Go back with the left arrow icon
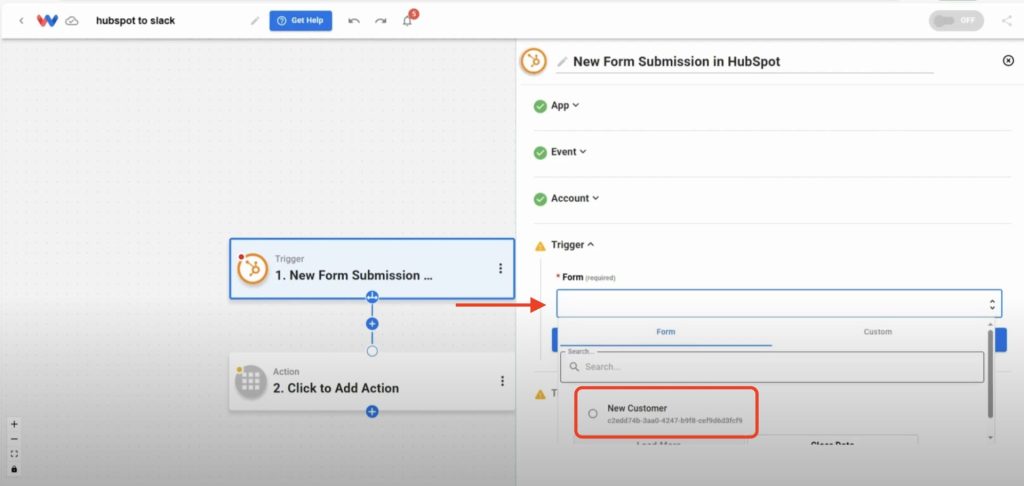1024x486 pixels. pyautogui.click(x=21, y=21)
